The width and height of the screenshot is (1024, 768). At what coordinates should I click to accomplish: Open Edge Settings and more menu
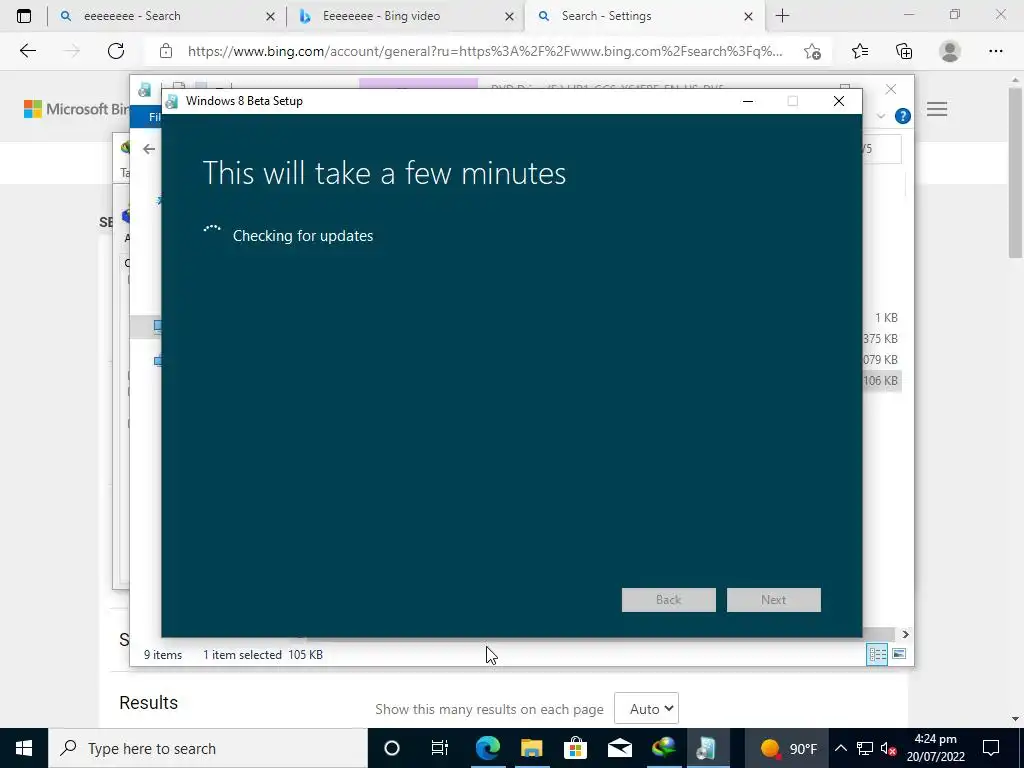click(995, 52)
